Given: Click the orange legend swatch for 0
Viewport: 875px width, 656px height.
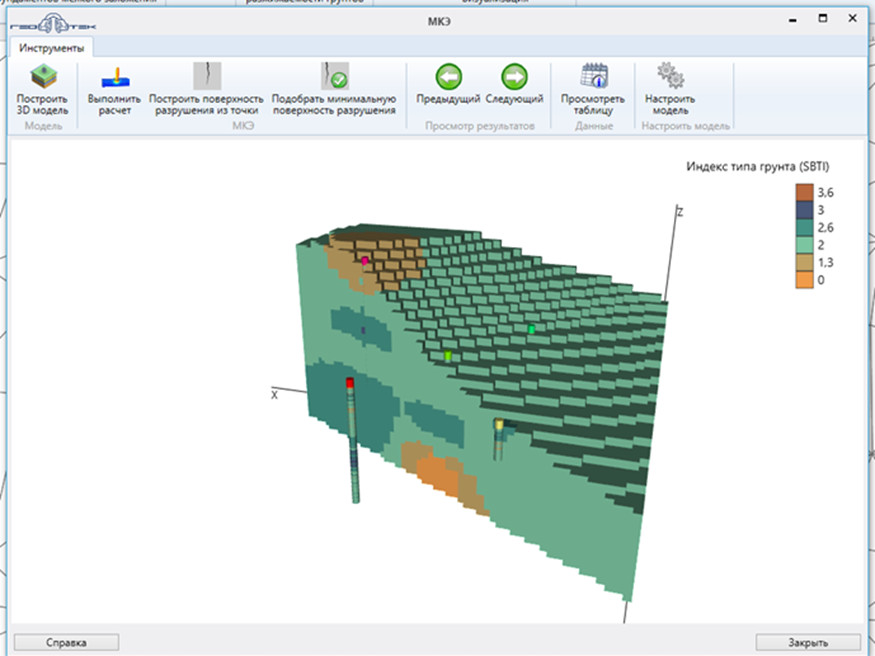Looking at the screenshot, I should pyautogui.click(x=804, y=280).
